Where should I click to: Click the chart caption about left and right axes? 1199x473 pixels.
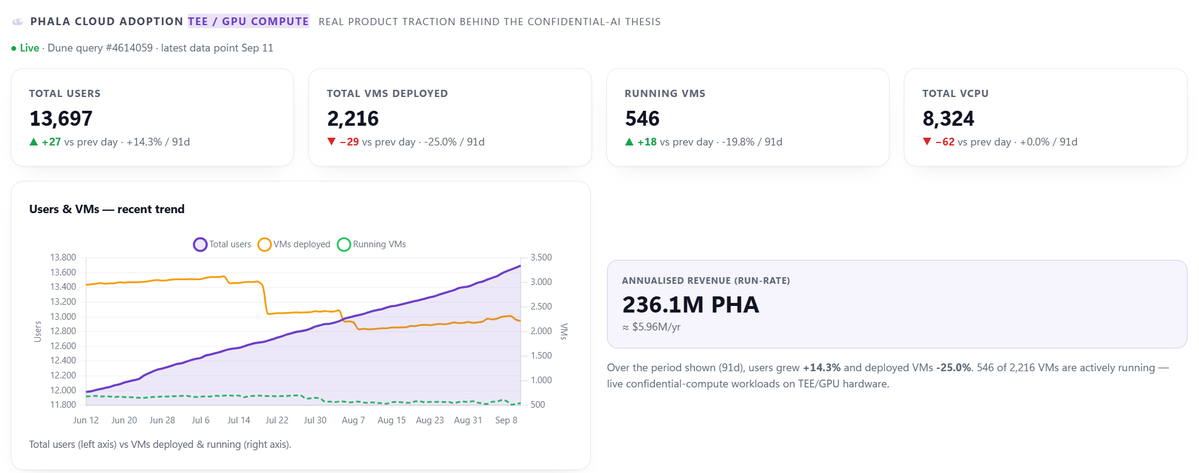click(160, 444)
